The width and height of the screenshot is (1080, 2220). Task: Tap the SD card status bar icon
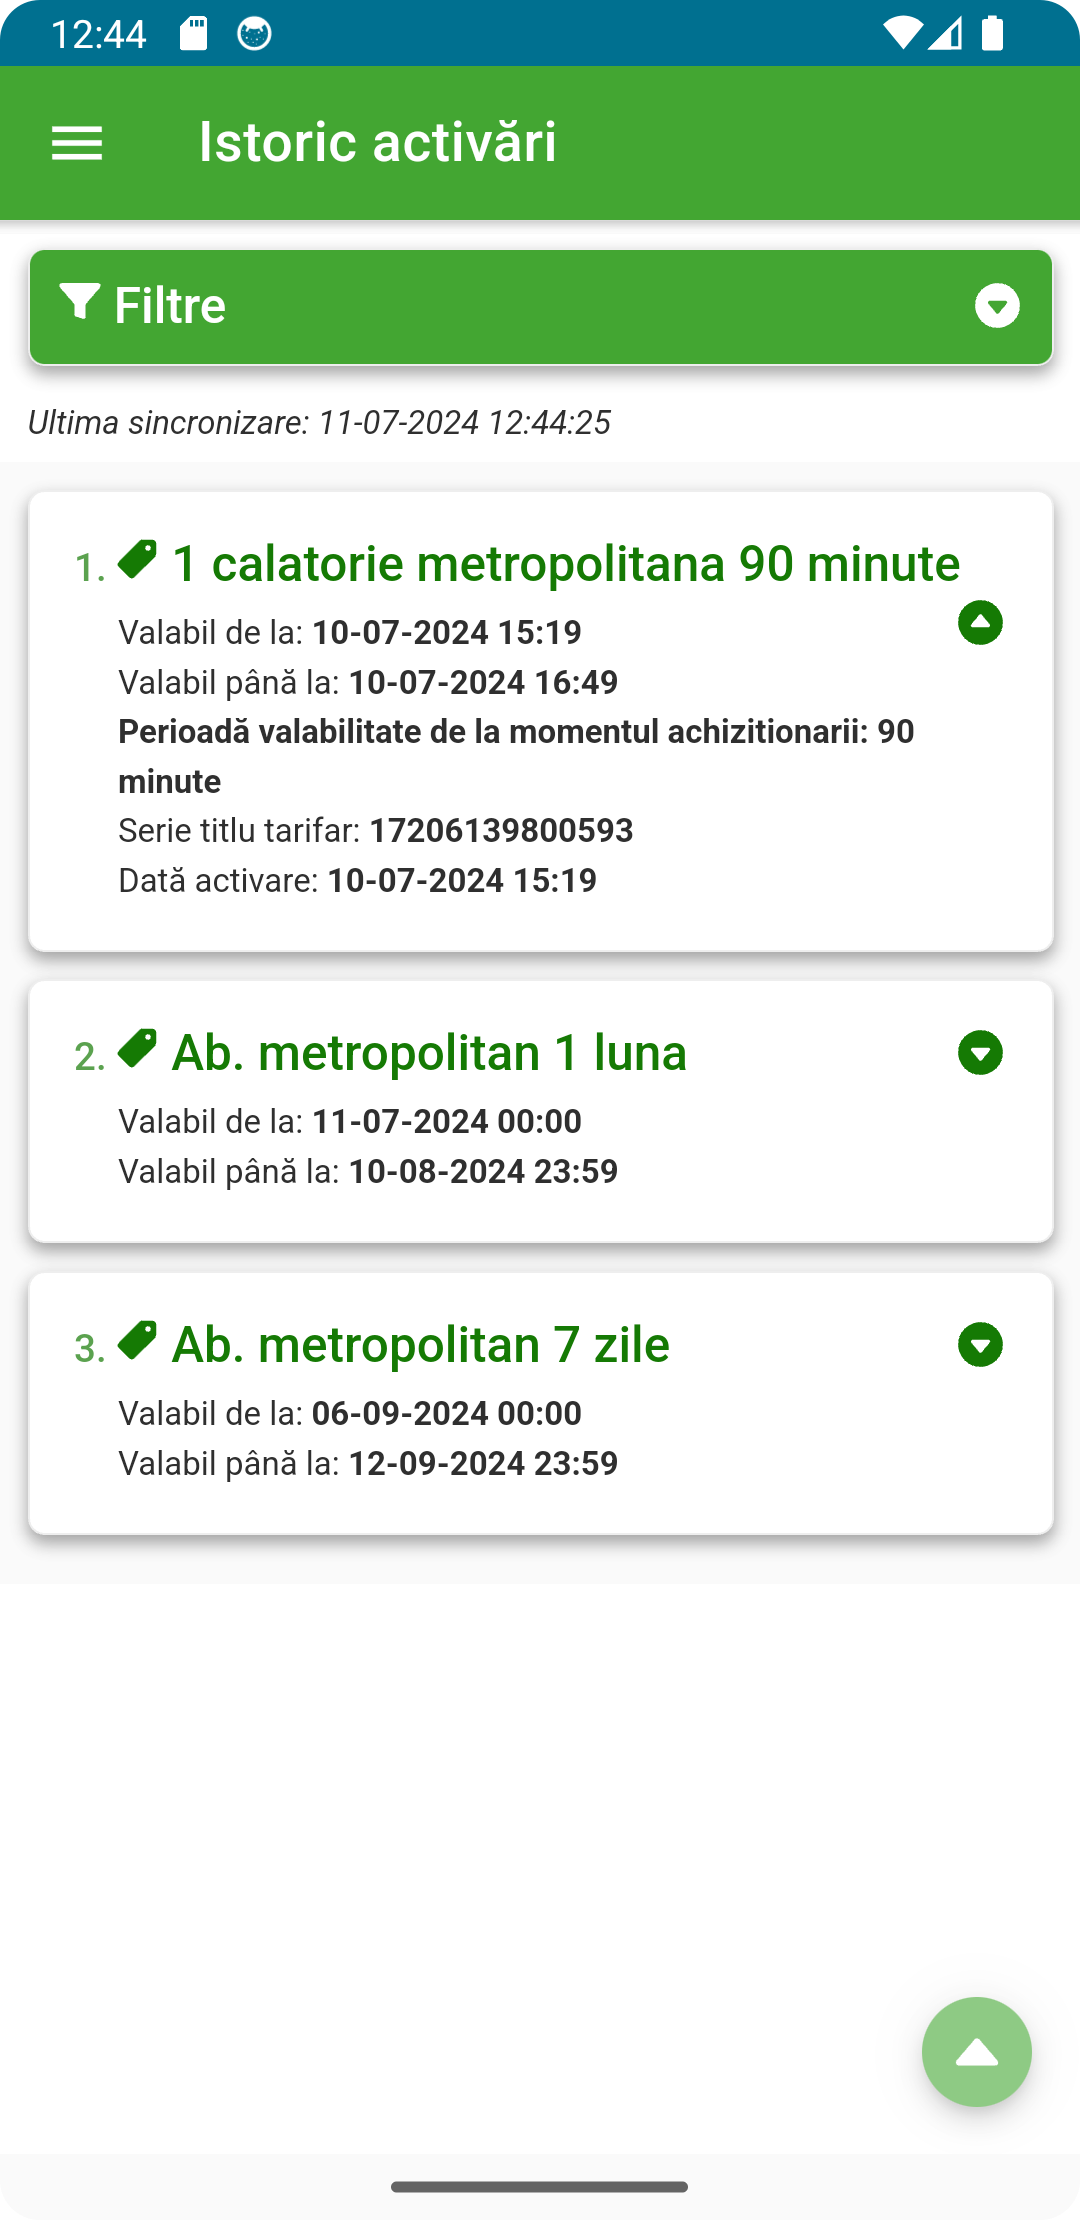coord(194,34)
